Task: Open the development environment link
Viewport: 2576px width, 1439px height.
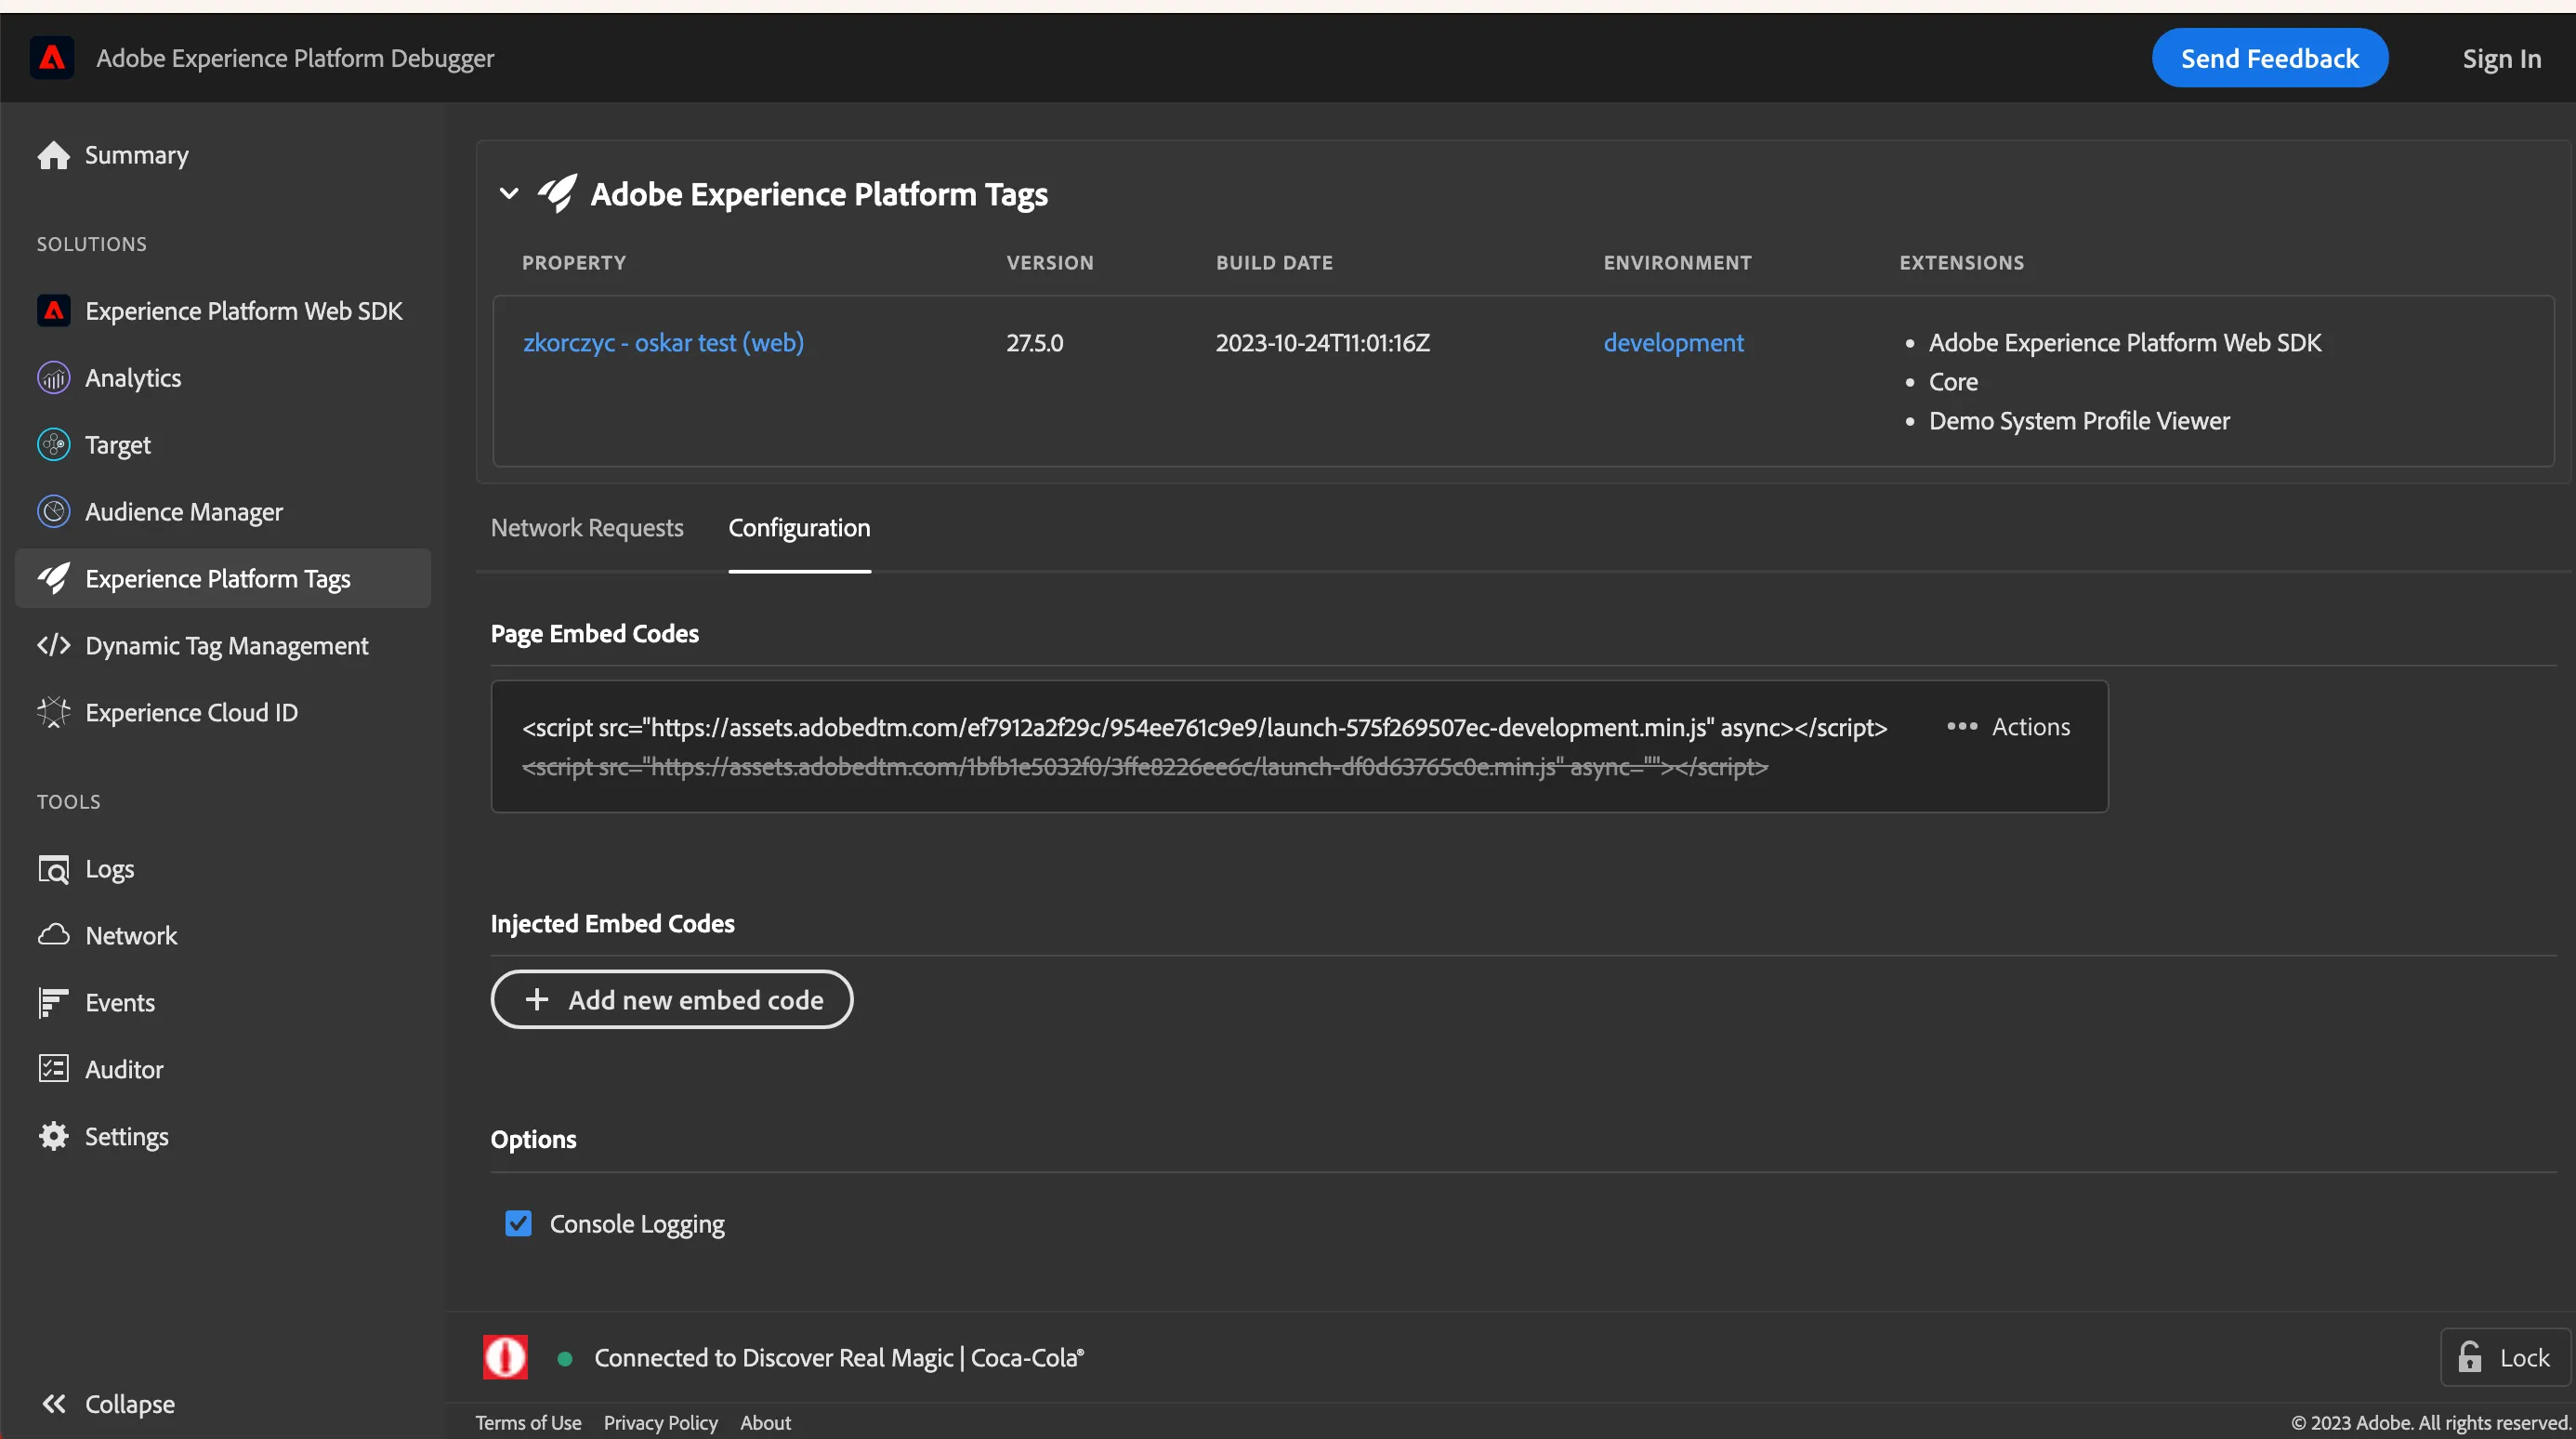Action: point(1673,343)
